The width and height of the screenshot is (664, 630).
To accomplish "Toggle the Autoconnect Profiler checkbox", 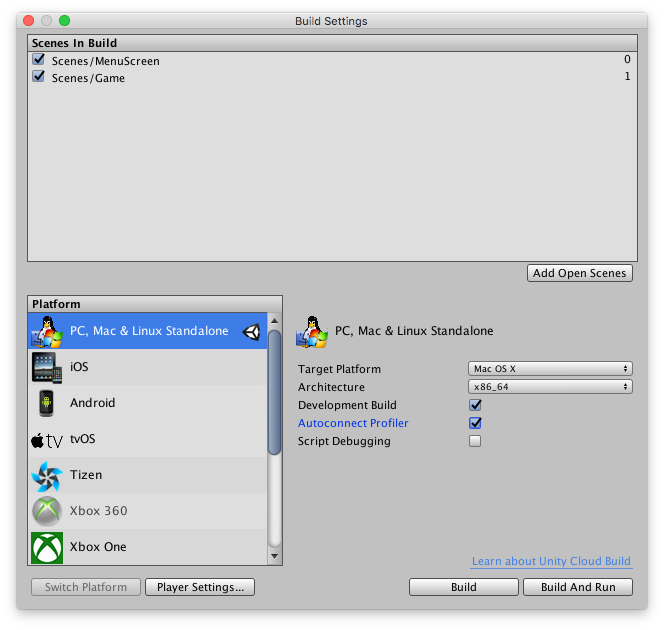I will (475, 423).
